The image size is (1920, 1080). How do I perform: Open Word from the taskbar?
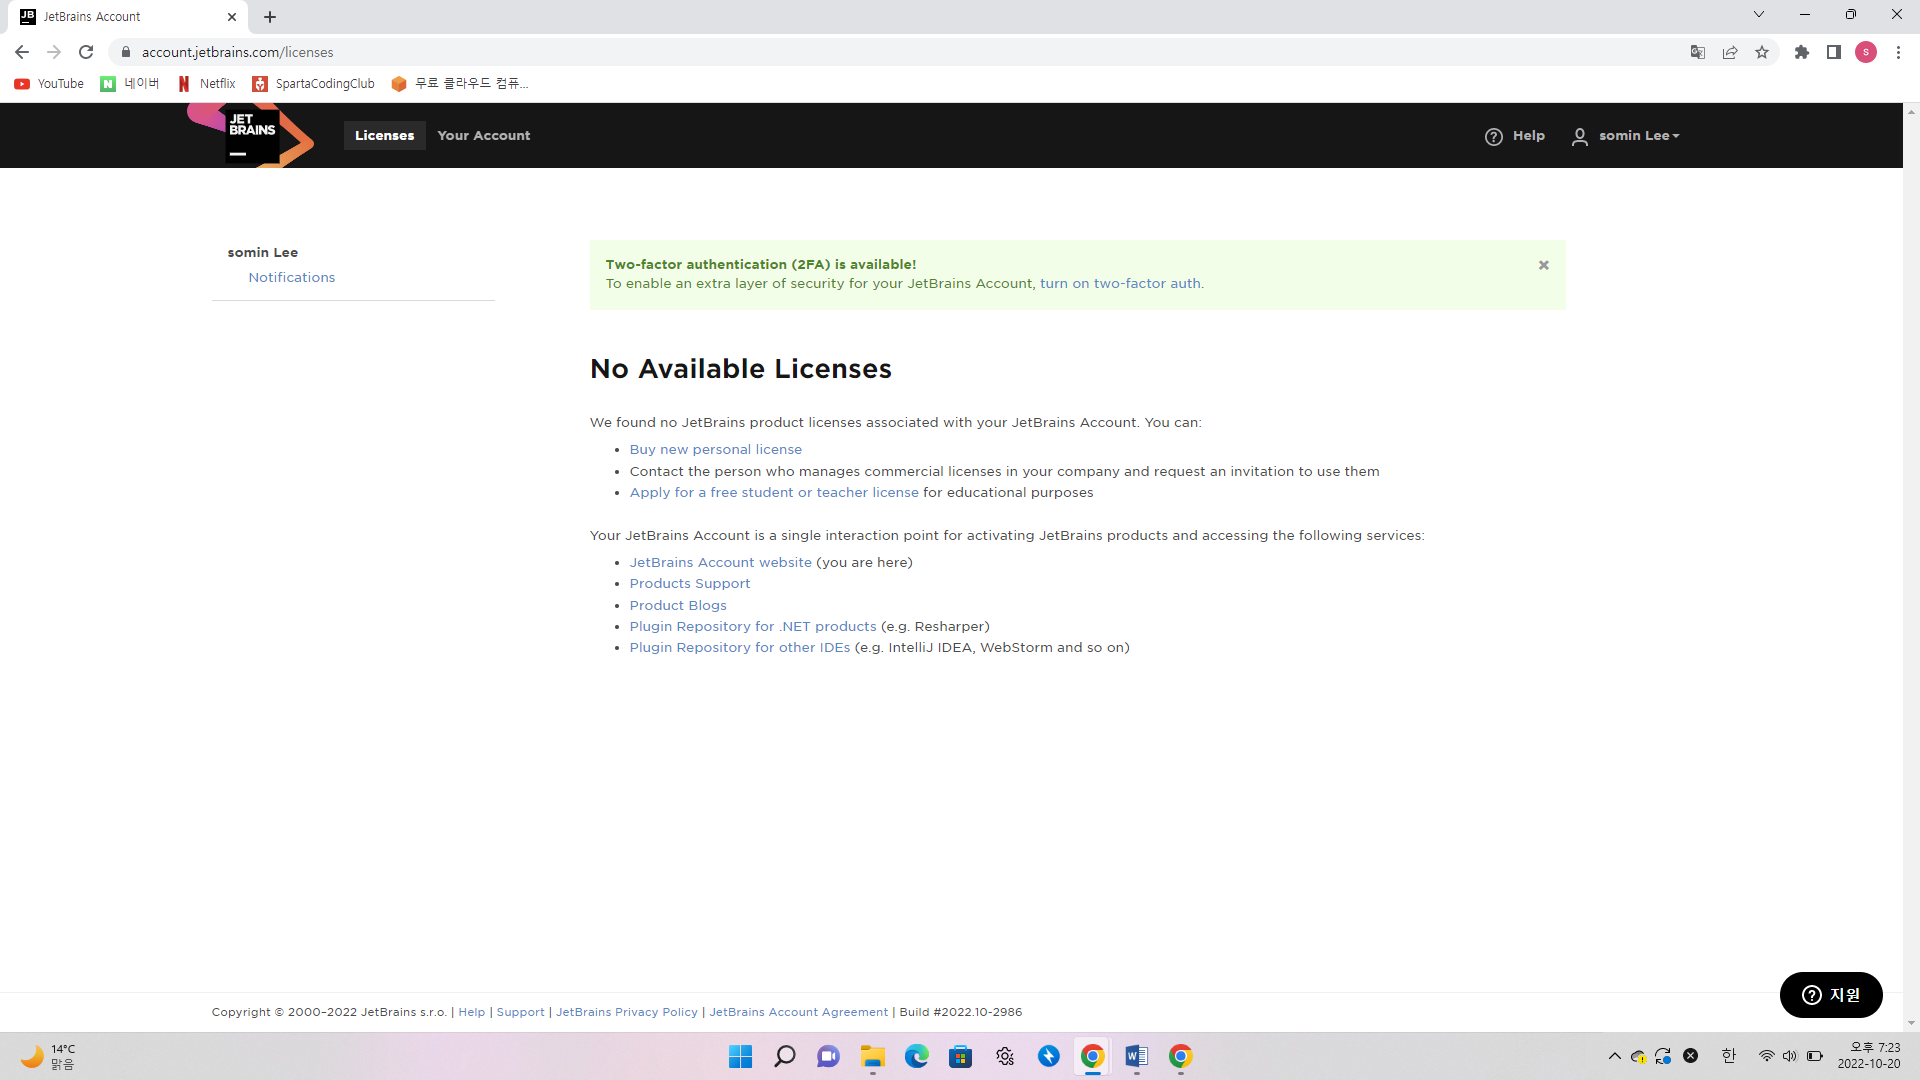pyautogui.click(x=1137, y=1056)
